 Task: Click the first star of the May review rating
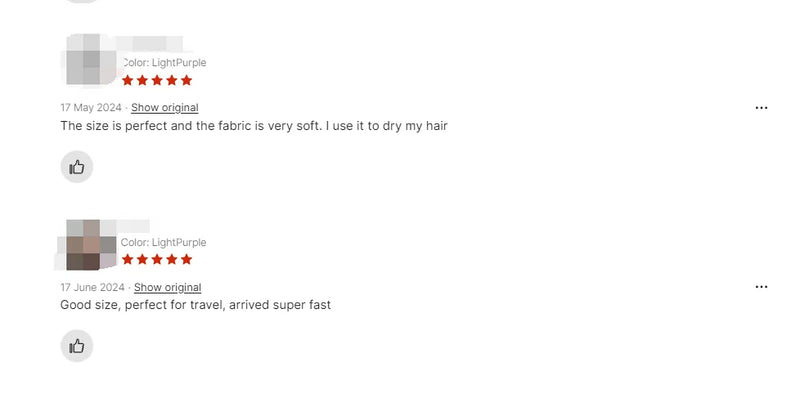click(x=128, y=80)
